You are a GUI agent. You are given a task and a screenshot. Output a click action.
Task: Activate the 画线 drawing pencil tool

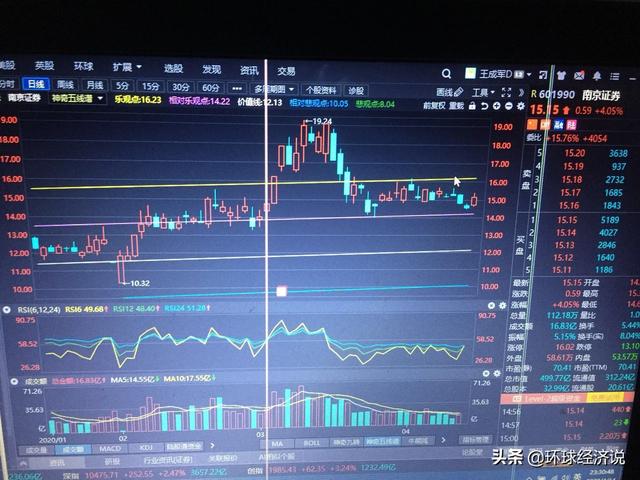click(450, 92)
